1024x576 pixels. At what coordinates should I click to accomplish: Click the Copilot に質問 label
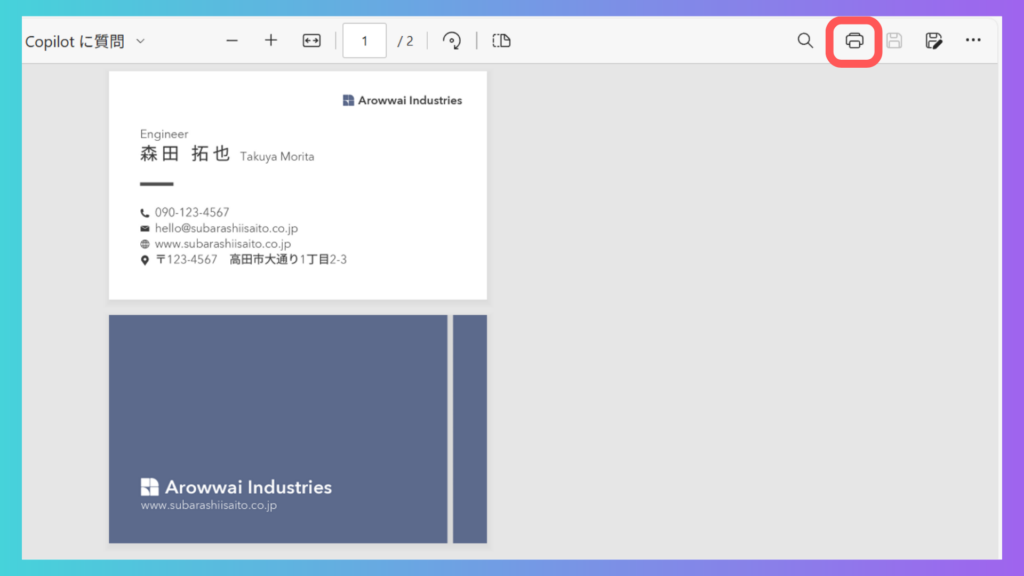[75, 41]
